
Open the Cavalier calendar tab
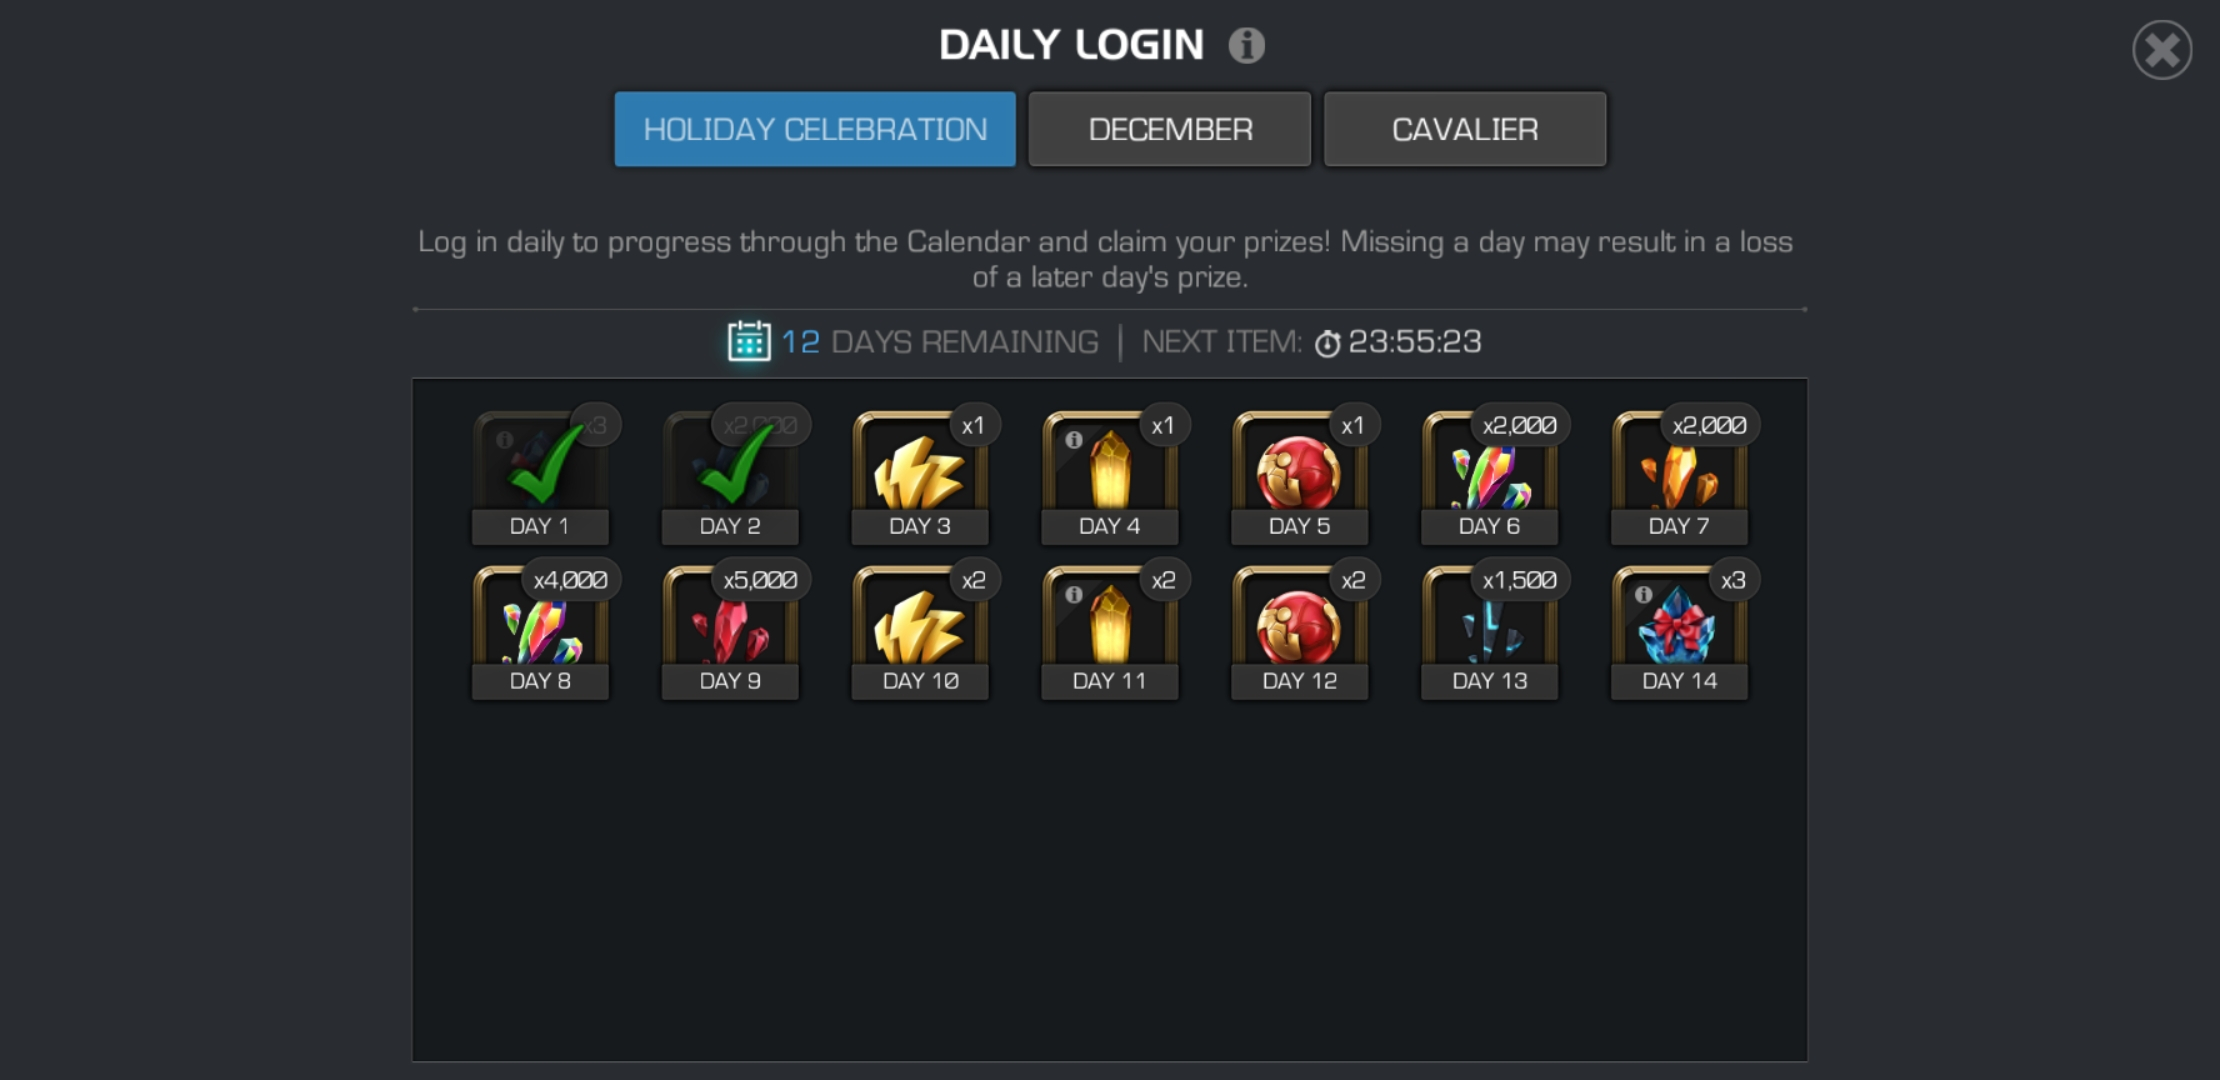[1465, 129]
